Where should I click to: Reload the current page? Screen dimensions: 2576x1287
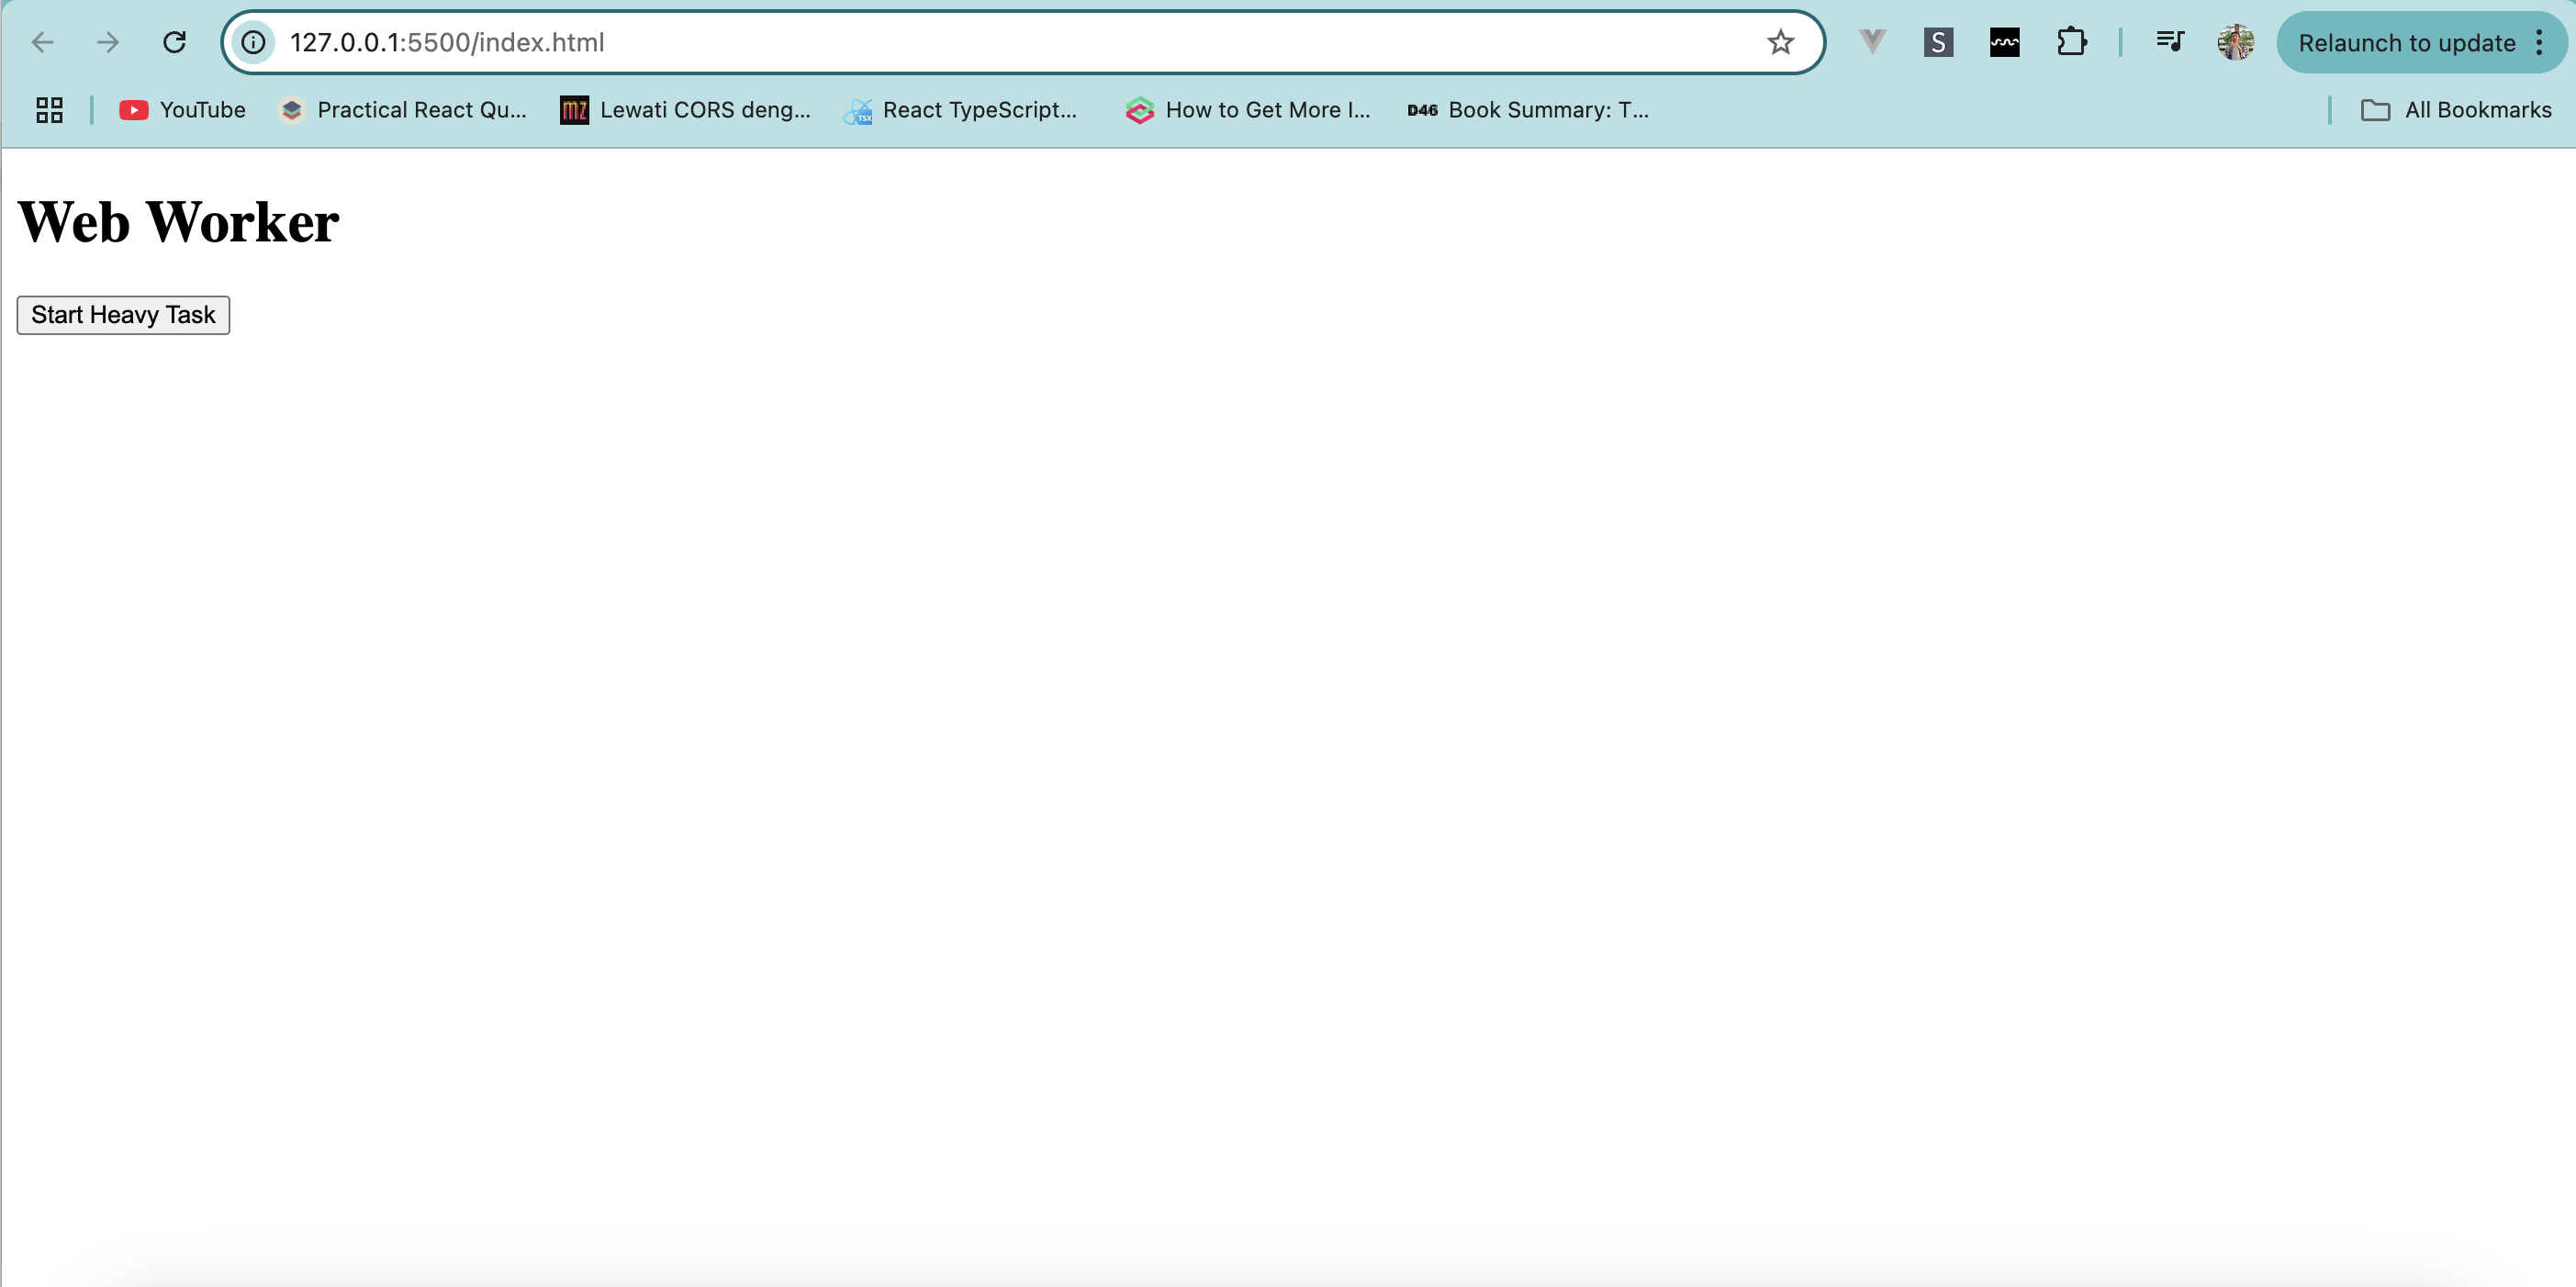click(174, 42)
